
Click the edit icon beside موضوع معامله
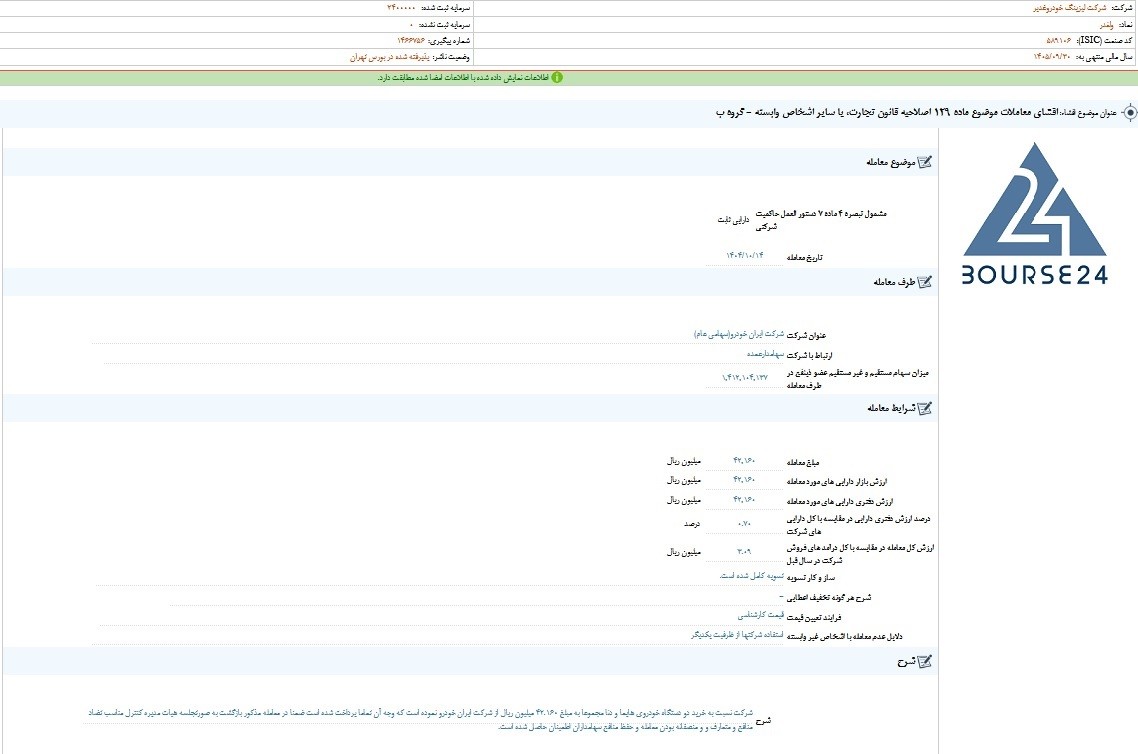[x=925, y=162]
